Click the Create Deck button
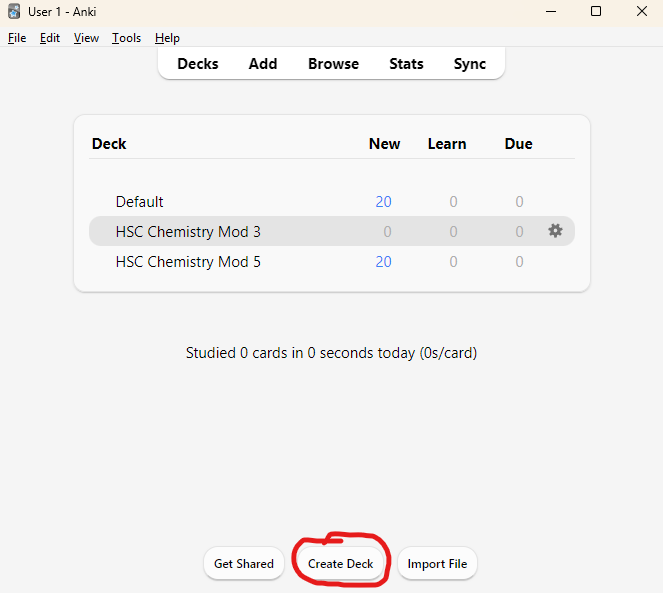 [x=340, y=563]
